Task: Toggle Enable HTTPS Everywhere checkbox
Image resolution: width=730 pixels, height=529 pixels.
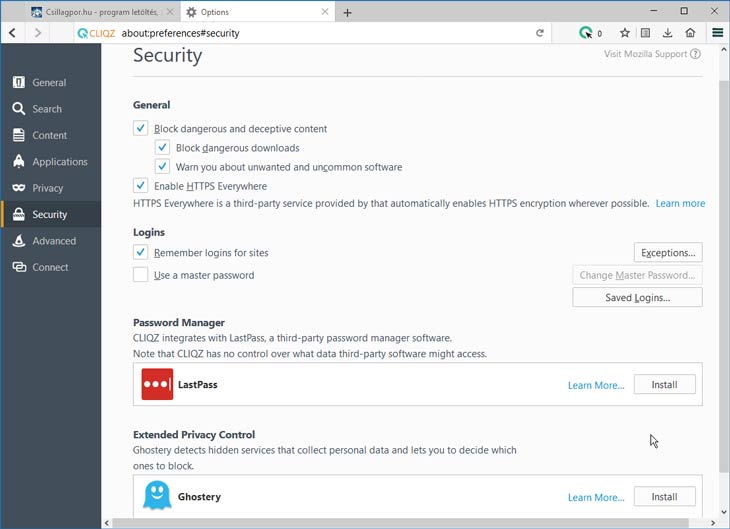Action: point(141,185)
